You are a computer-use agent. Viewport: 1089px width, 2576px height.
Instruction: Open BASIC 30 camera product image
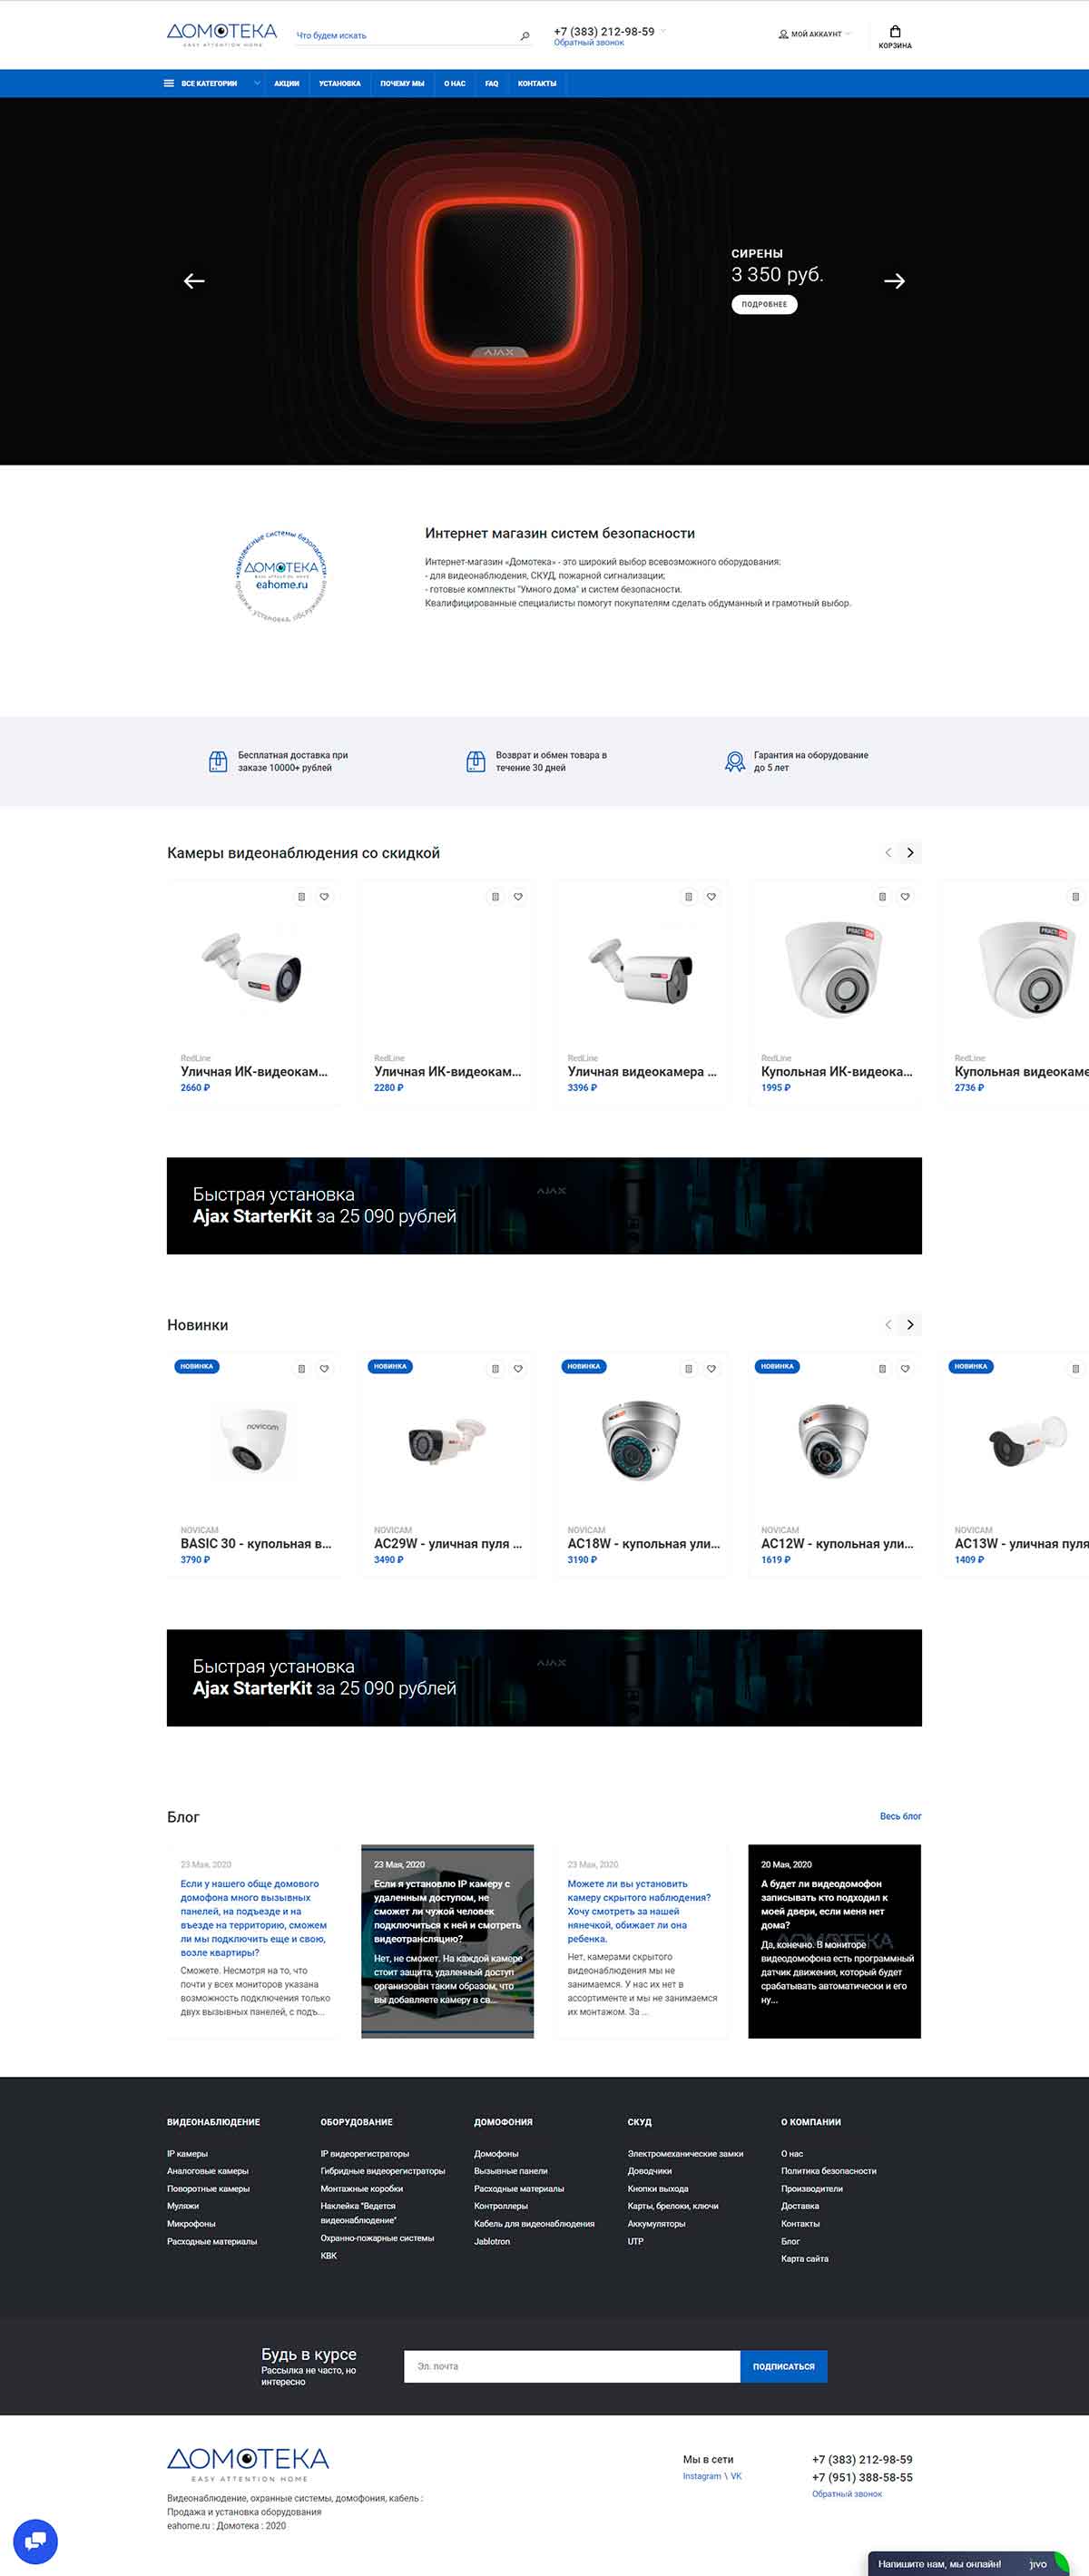(253, 1440)
